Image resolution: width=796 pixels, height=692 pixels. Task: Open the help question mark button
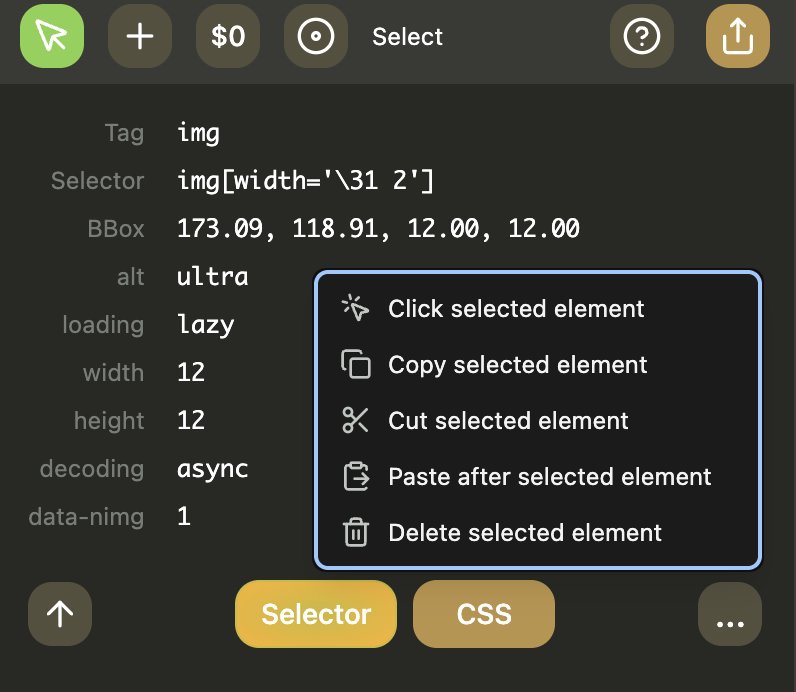point(642,36)
